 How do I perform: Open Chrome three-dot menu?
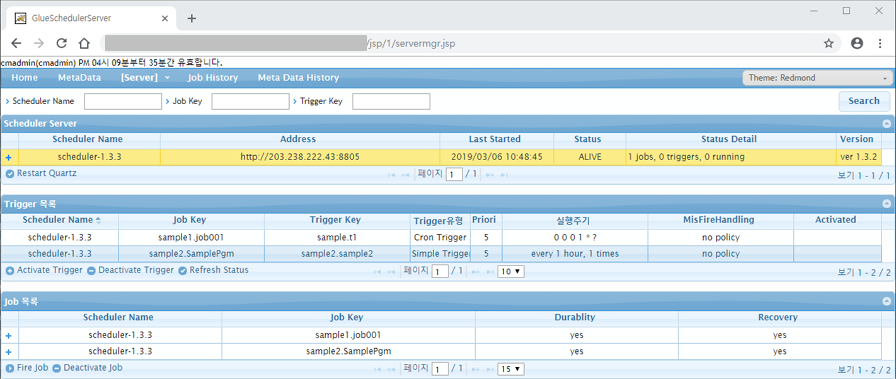(880, 43)
